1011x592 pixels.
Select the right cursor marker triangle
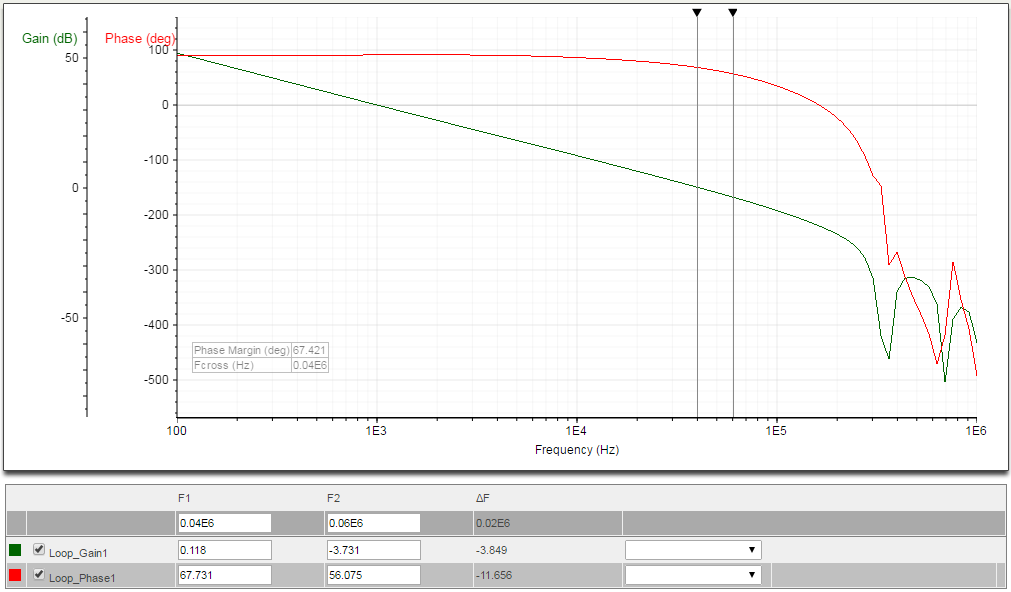tap(733, 12)
